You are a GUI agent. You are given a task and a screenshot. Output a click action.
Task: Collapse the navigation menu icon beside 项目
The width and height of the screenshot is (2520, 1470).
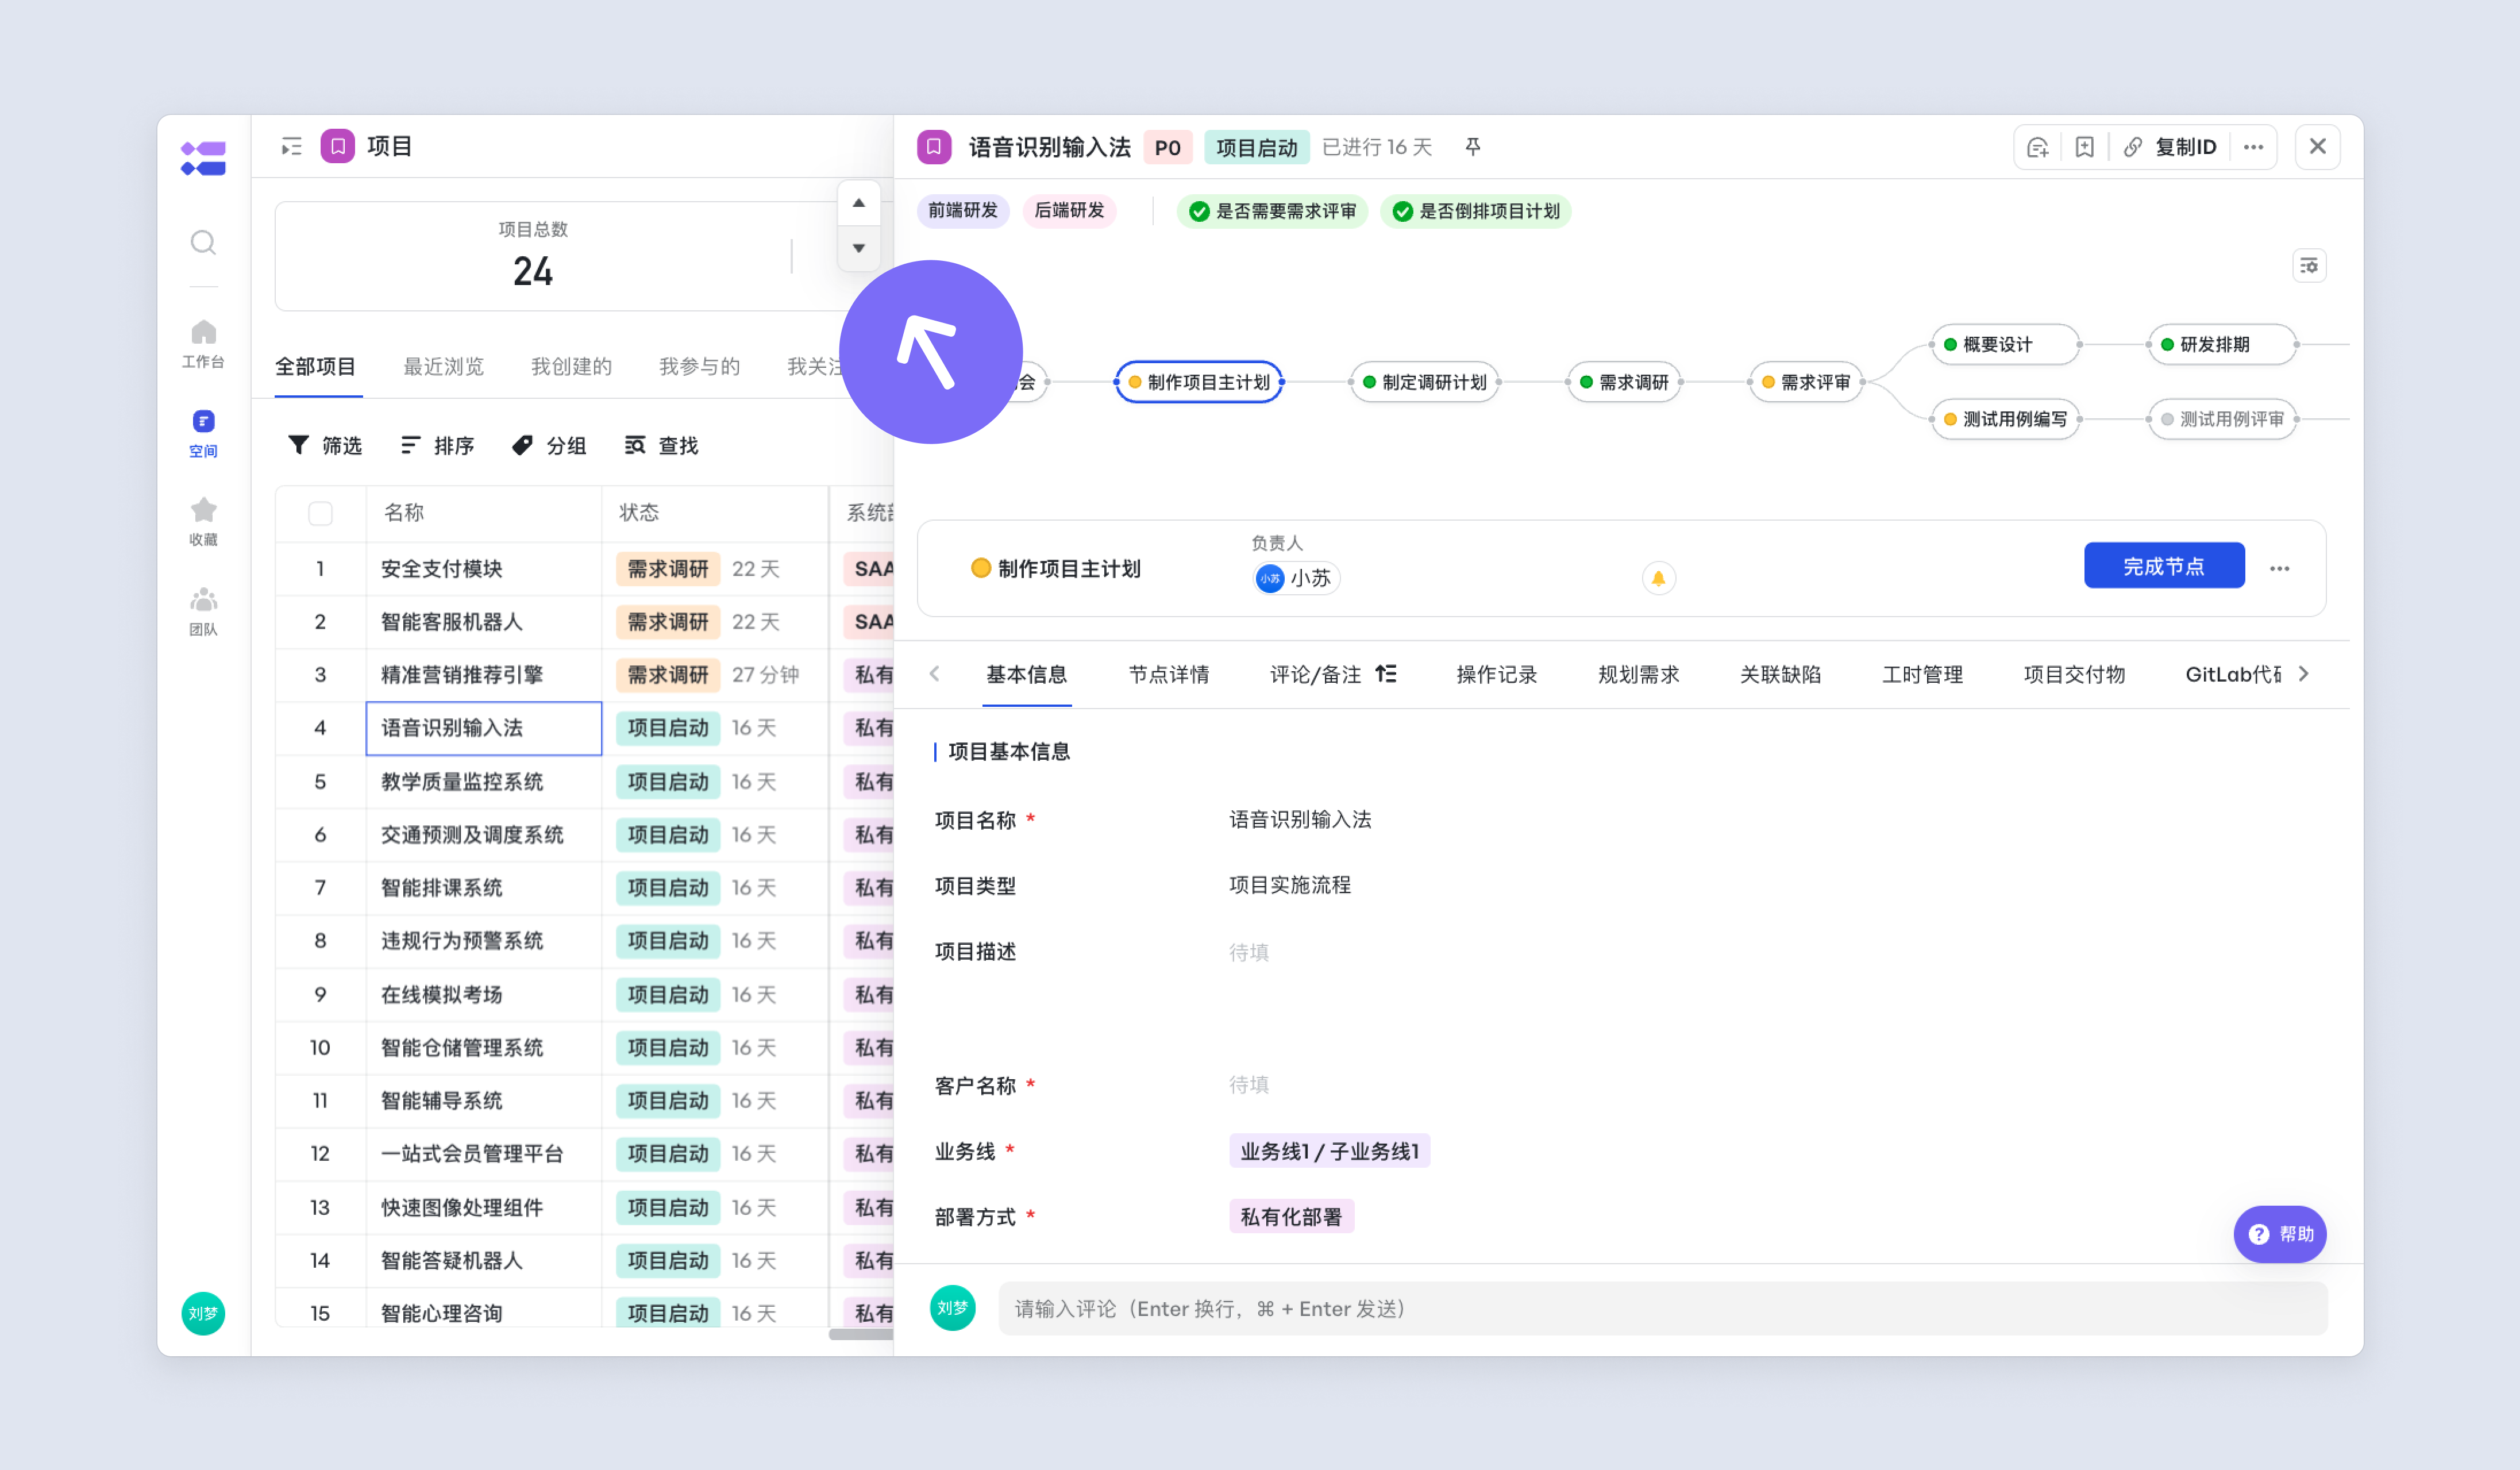click(291, 147)
